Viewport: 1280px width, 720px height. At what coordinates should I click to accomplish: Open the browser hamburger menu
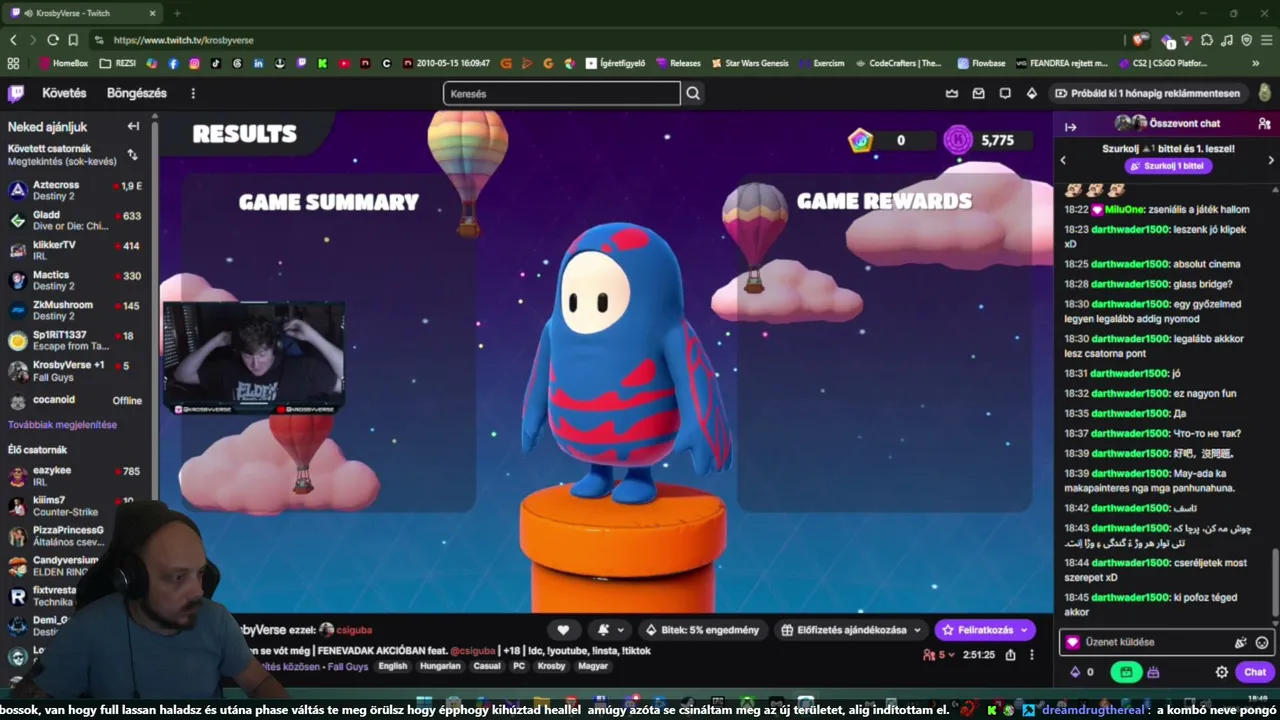click(x=1266, y=40)
